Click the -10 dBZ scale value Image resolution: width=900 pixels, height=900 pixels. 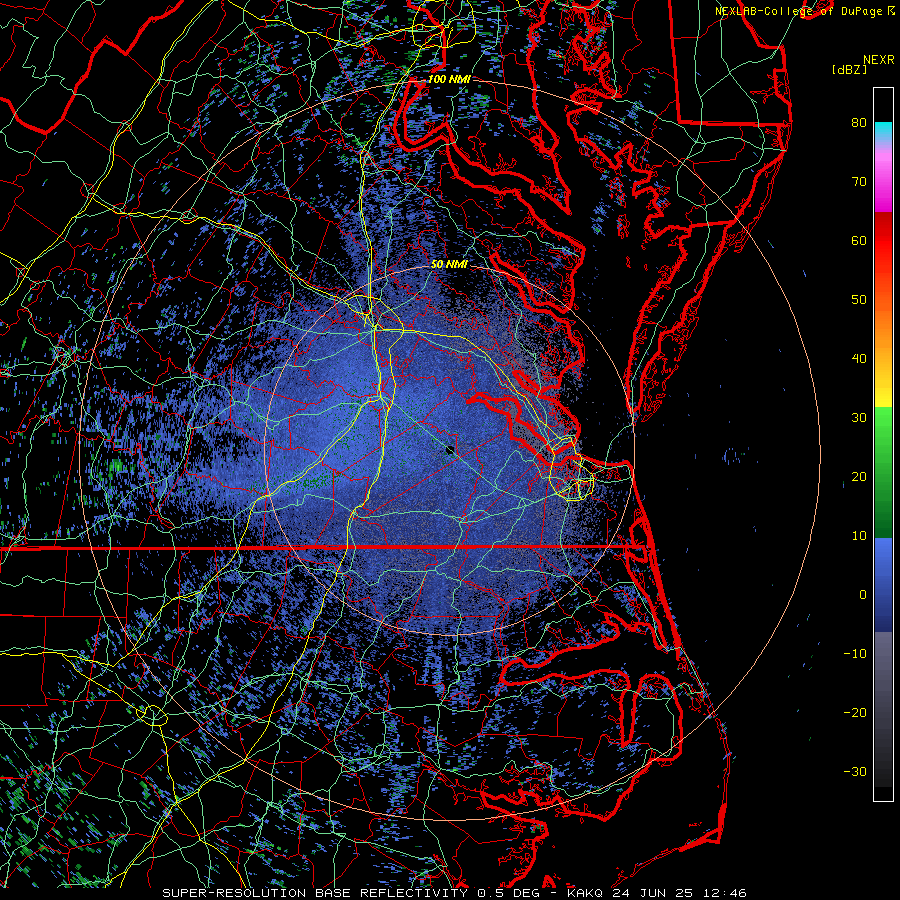tap(855, 654)
